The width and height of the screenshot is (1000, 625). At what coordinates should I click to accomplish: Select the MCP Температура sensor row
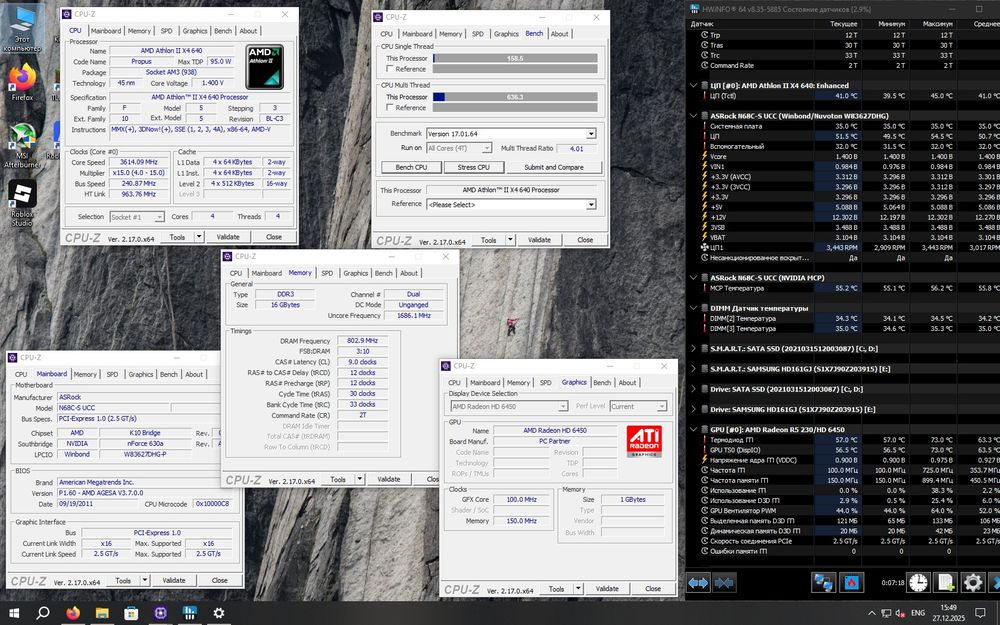click(843, 288)
